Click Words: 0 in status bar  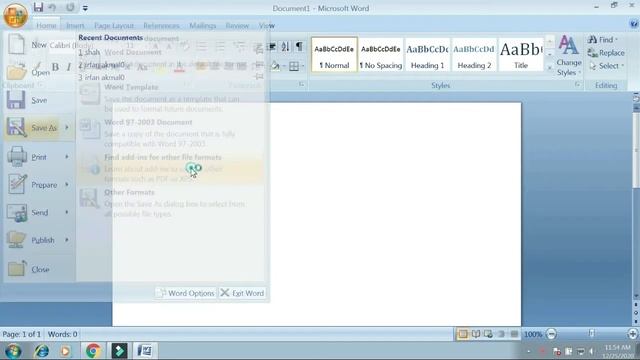pyautogui.click(x=62, y=334)
